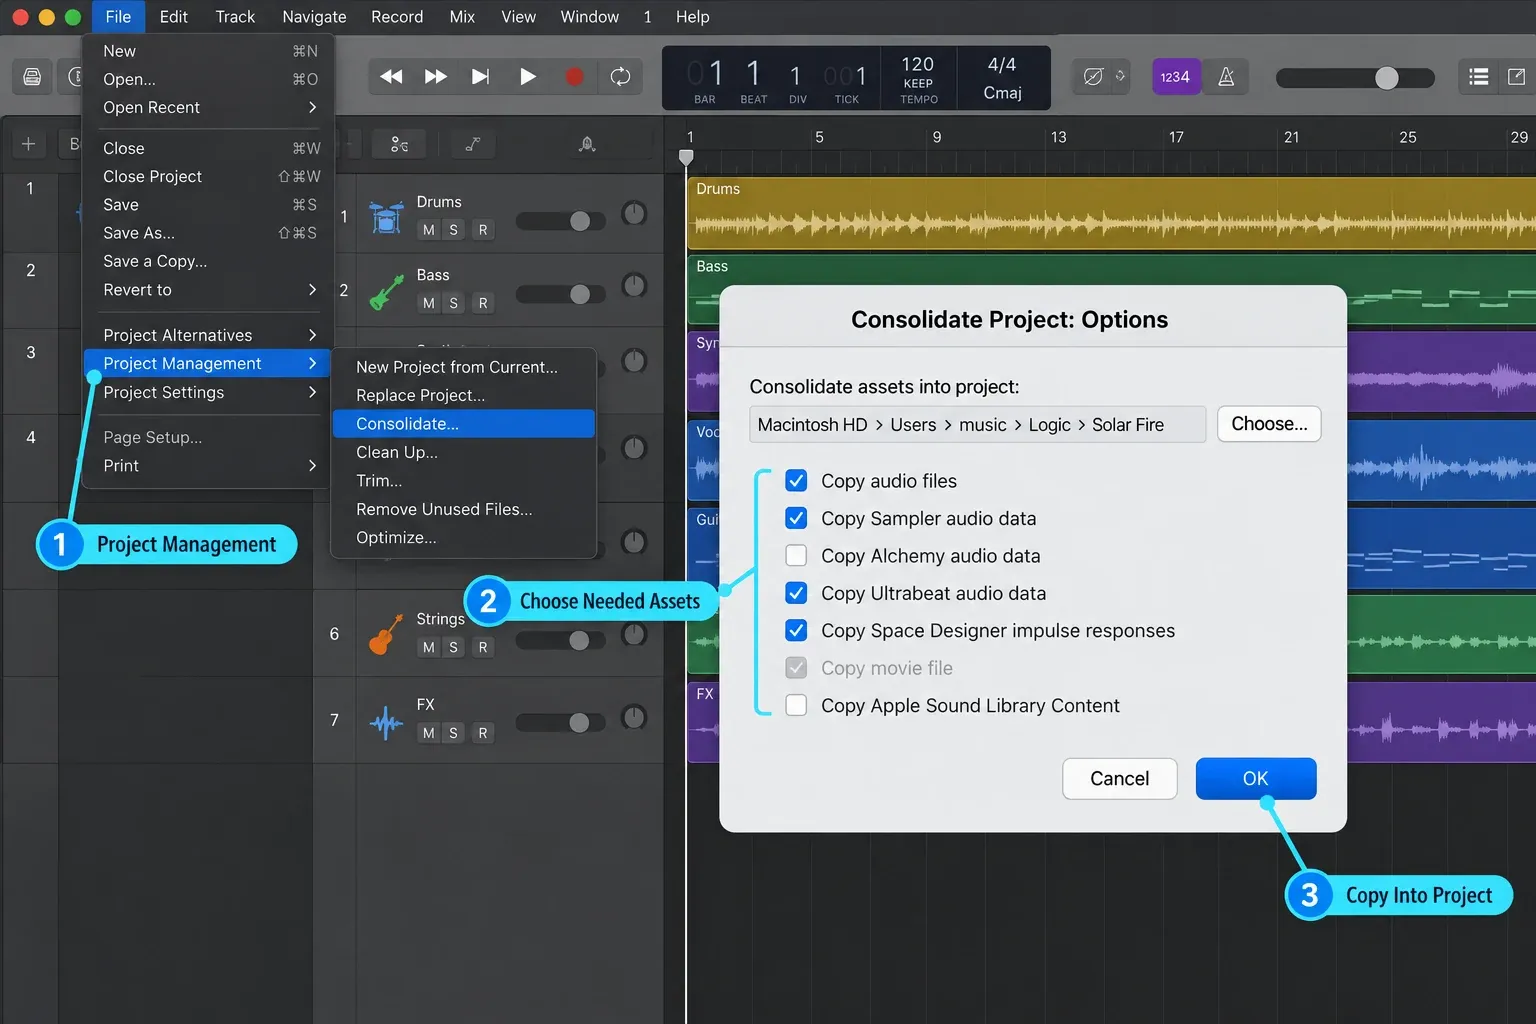This screenshot has height=1024, width=1536.
Task: Solo the Strings track
Action: pos(454,647)
